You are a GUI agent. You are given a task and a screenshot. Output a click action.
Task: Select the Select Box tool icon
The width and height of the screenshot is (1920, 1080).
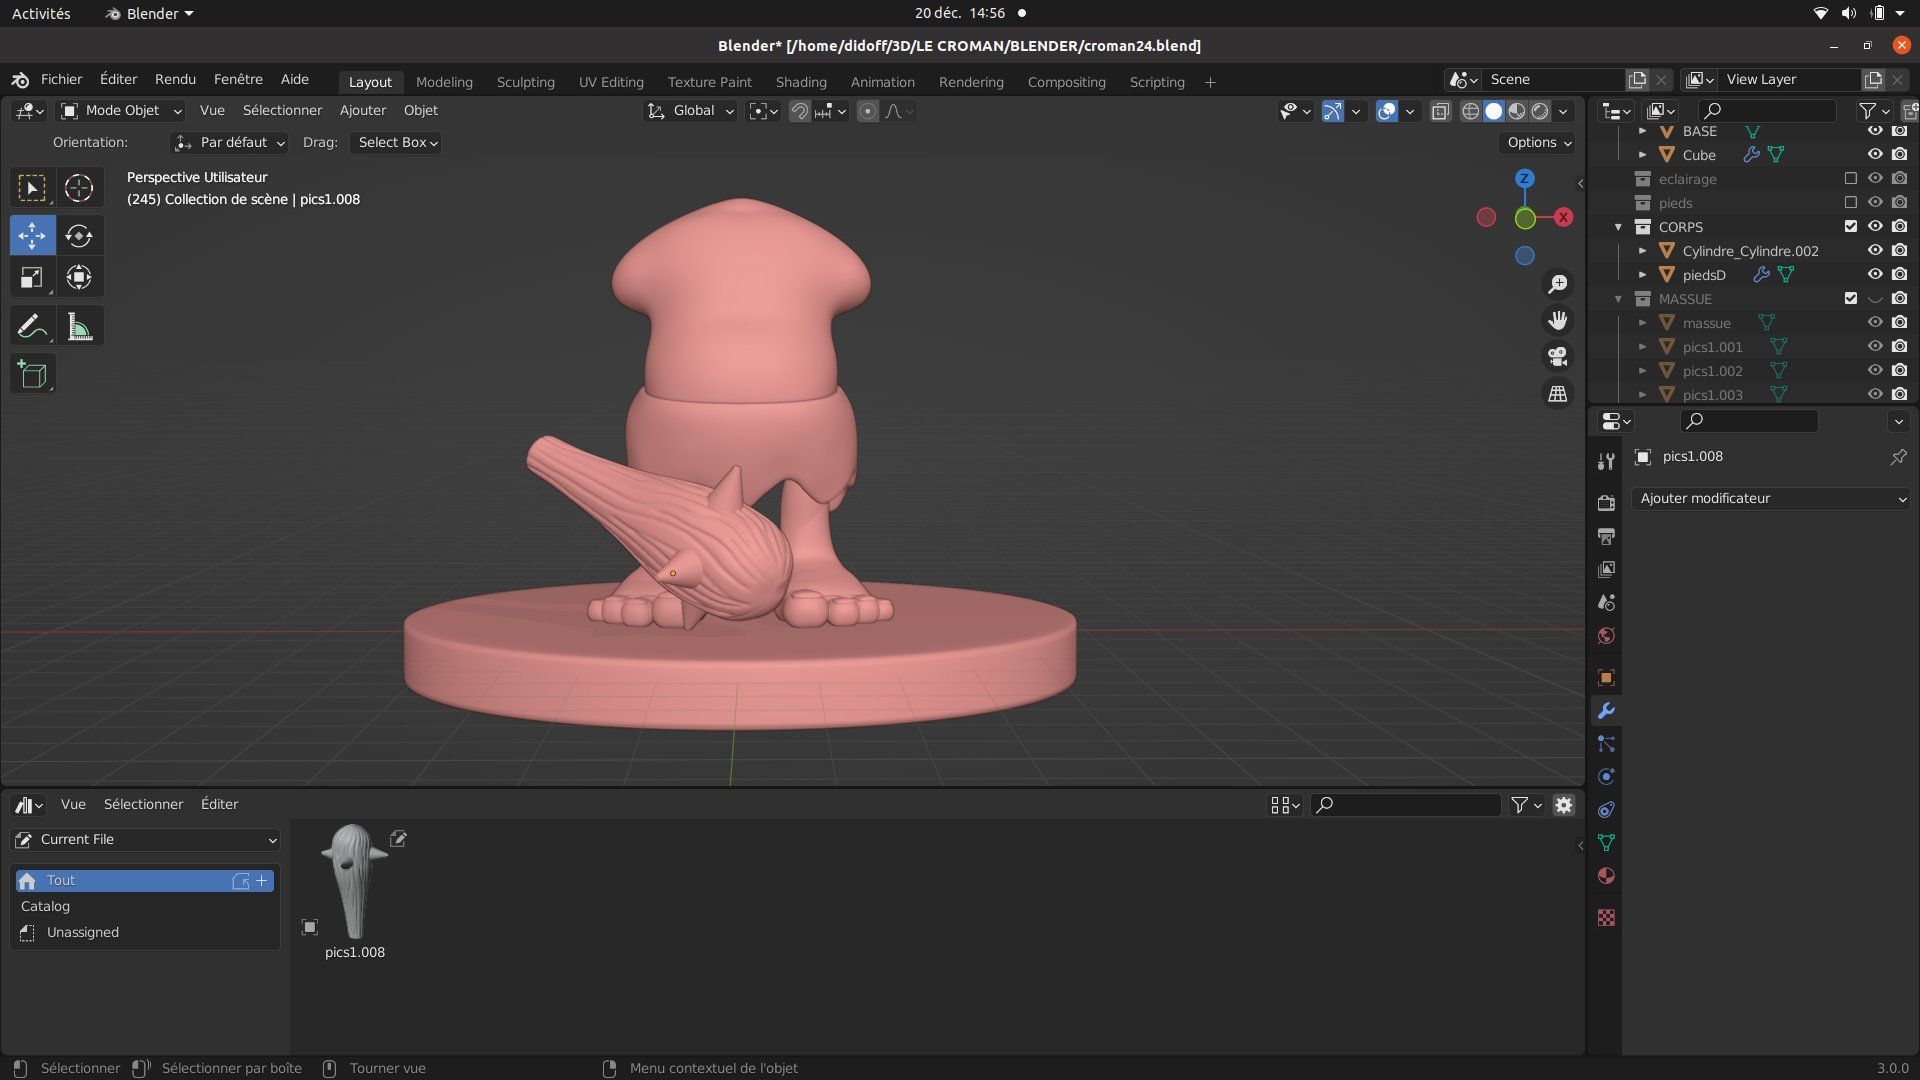point(32,188)
